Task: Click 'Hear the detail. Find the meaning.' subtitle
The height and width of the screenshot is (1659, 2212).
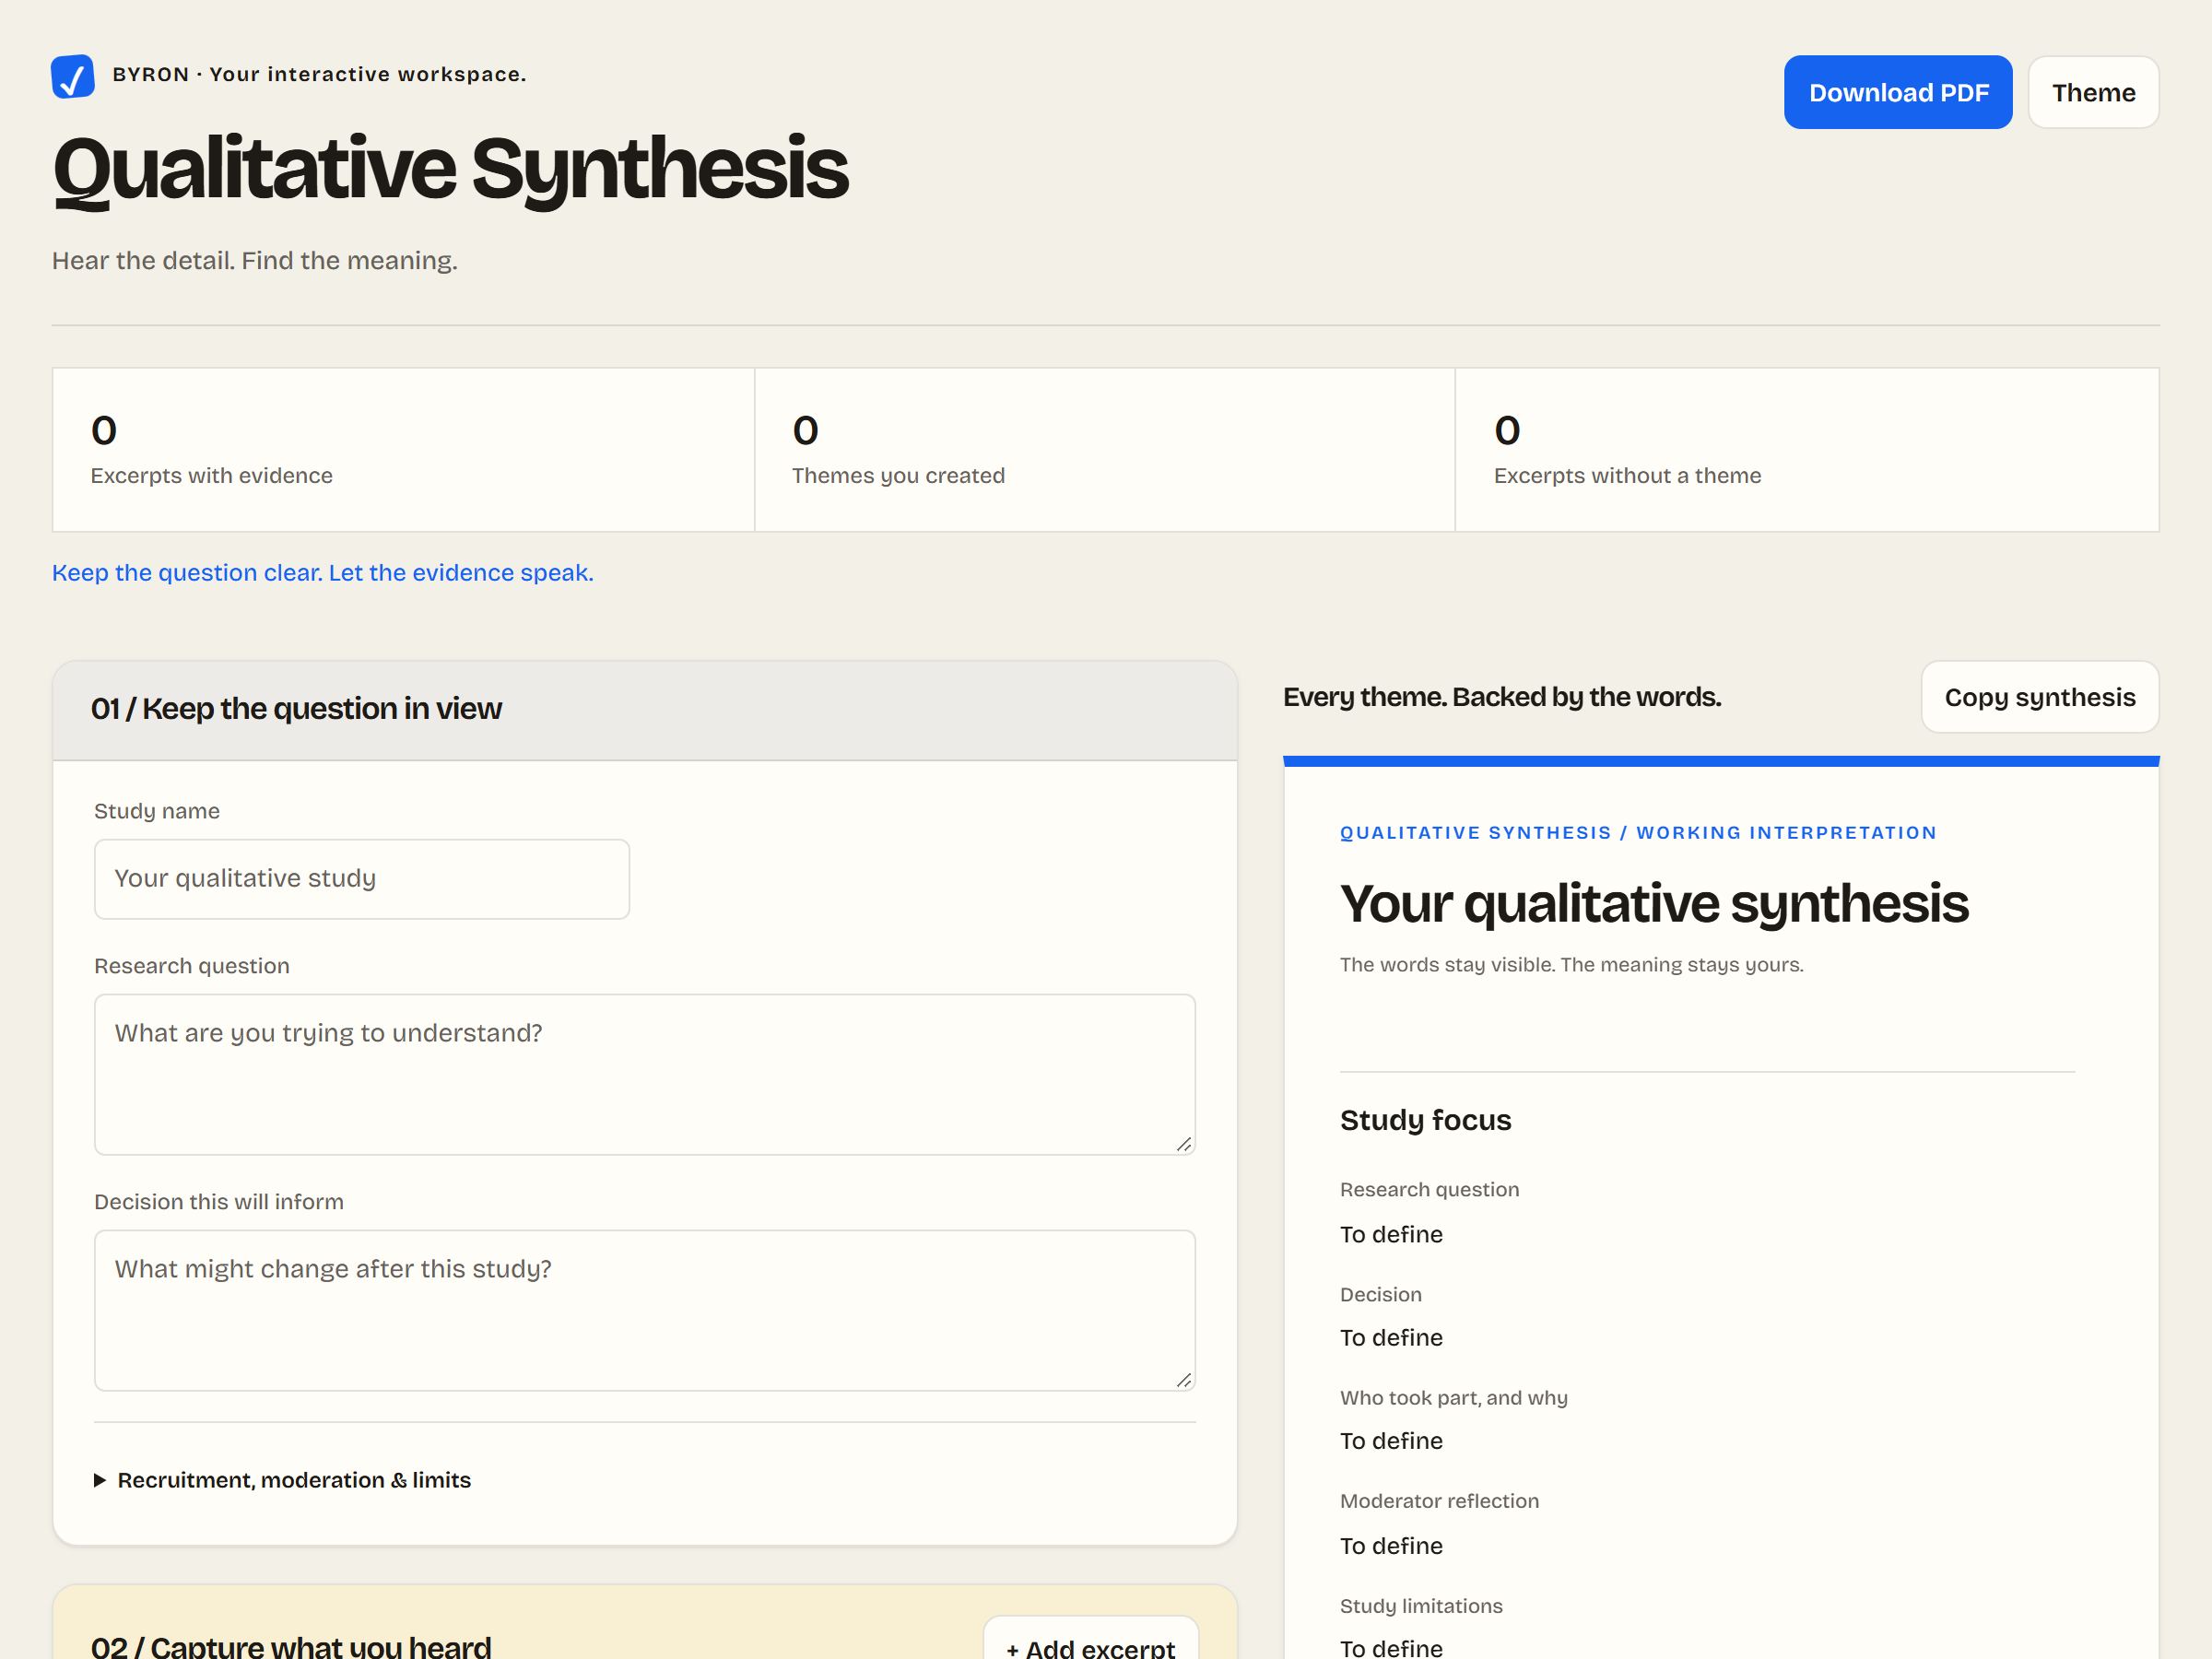Action: [x=255, y=261]
